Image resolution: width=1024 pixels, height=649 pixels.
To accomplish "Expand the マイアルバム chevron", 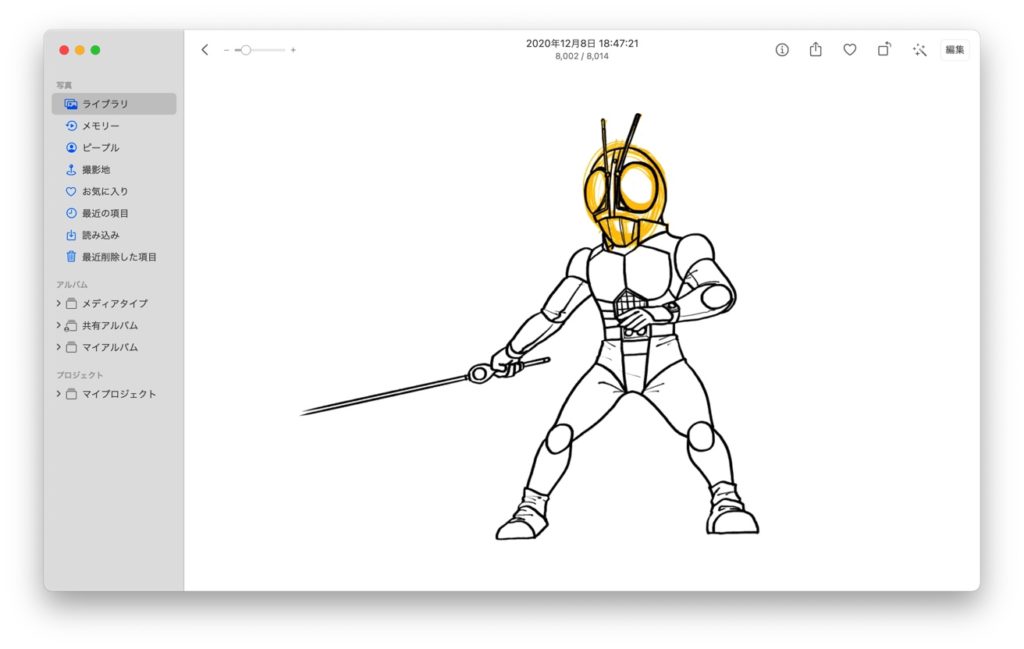I will click(x=58, y=347).
